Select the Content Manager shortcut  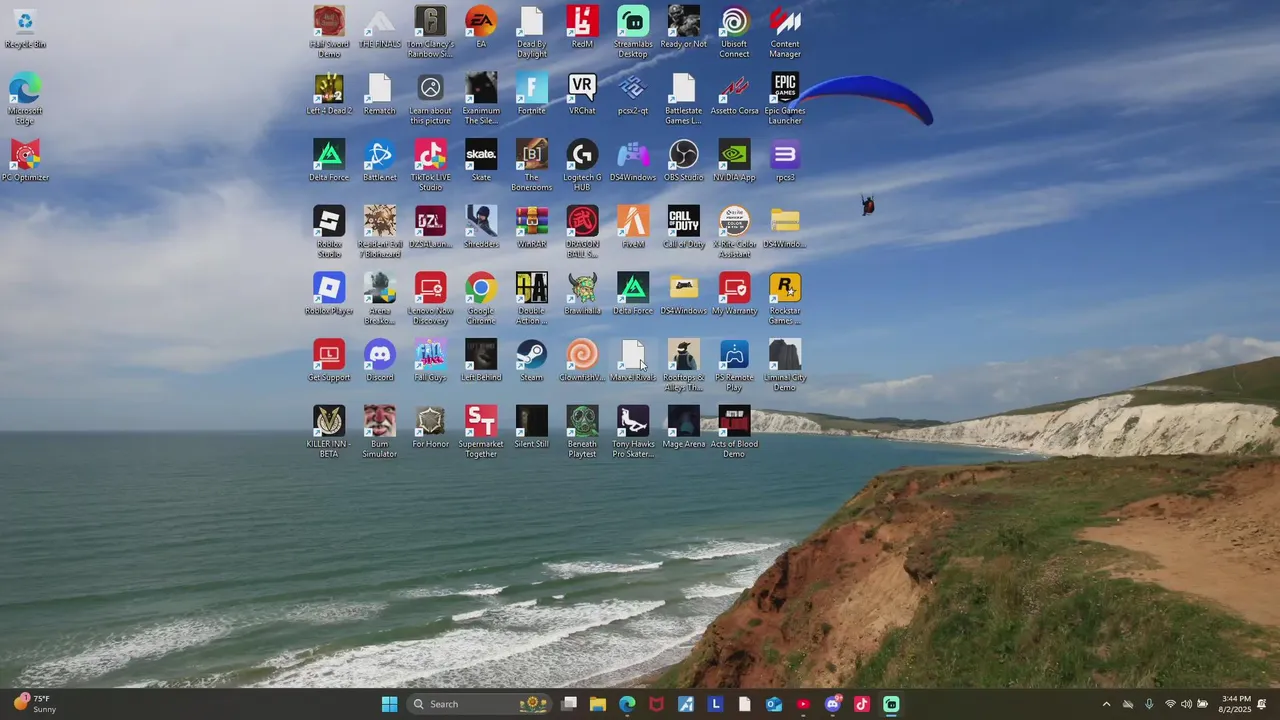(785, 32)
